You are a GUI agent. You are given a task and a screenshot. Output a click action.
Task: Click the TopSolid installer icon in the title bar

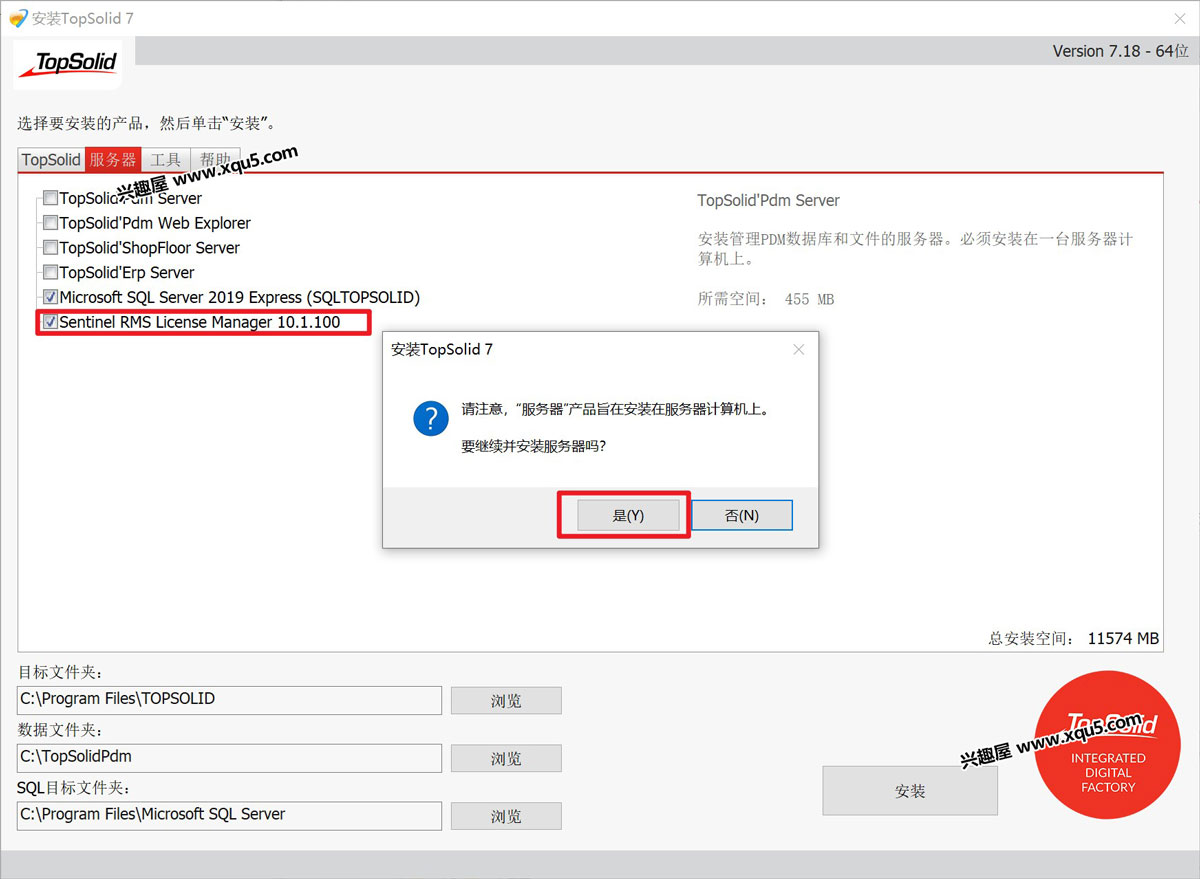[x=18, y=18]
